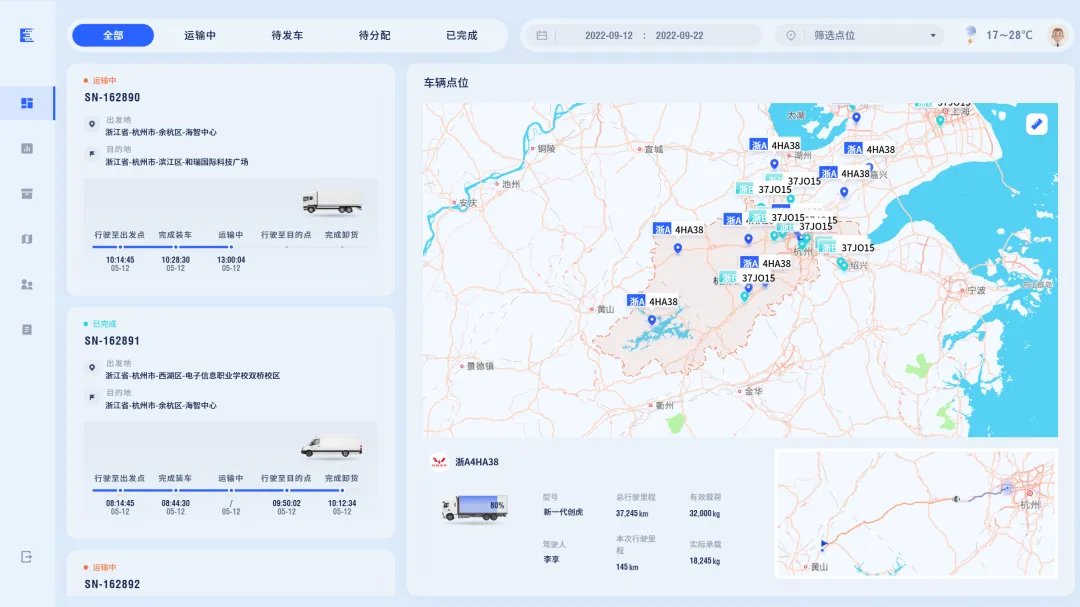Click the orders archive icon in sidebar
Viewport: 1080px width, 607px height.
tap(28, 193)
